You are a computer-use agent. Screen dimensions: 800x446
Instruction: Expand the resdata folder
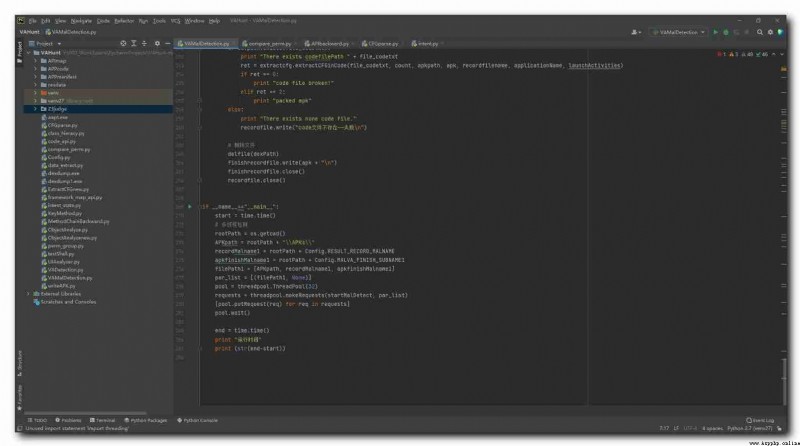36,85
